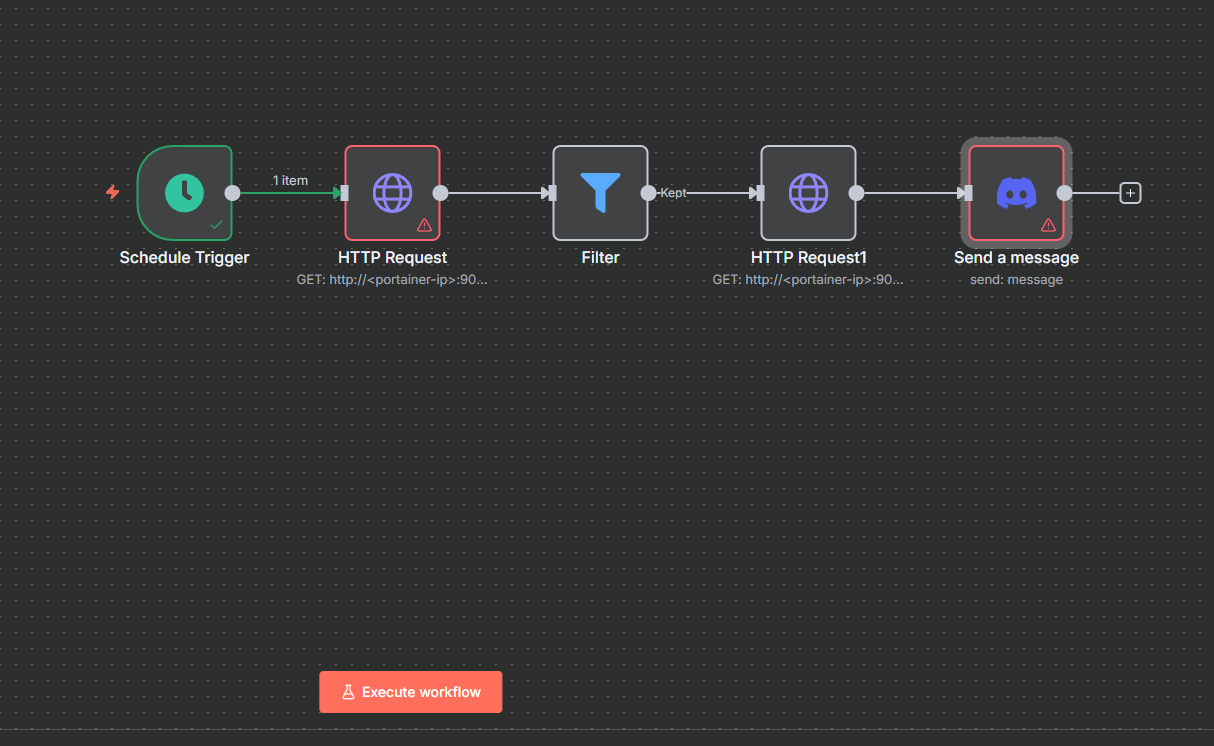Click the "send: message" subtitle text

1016,280
